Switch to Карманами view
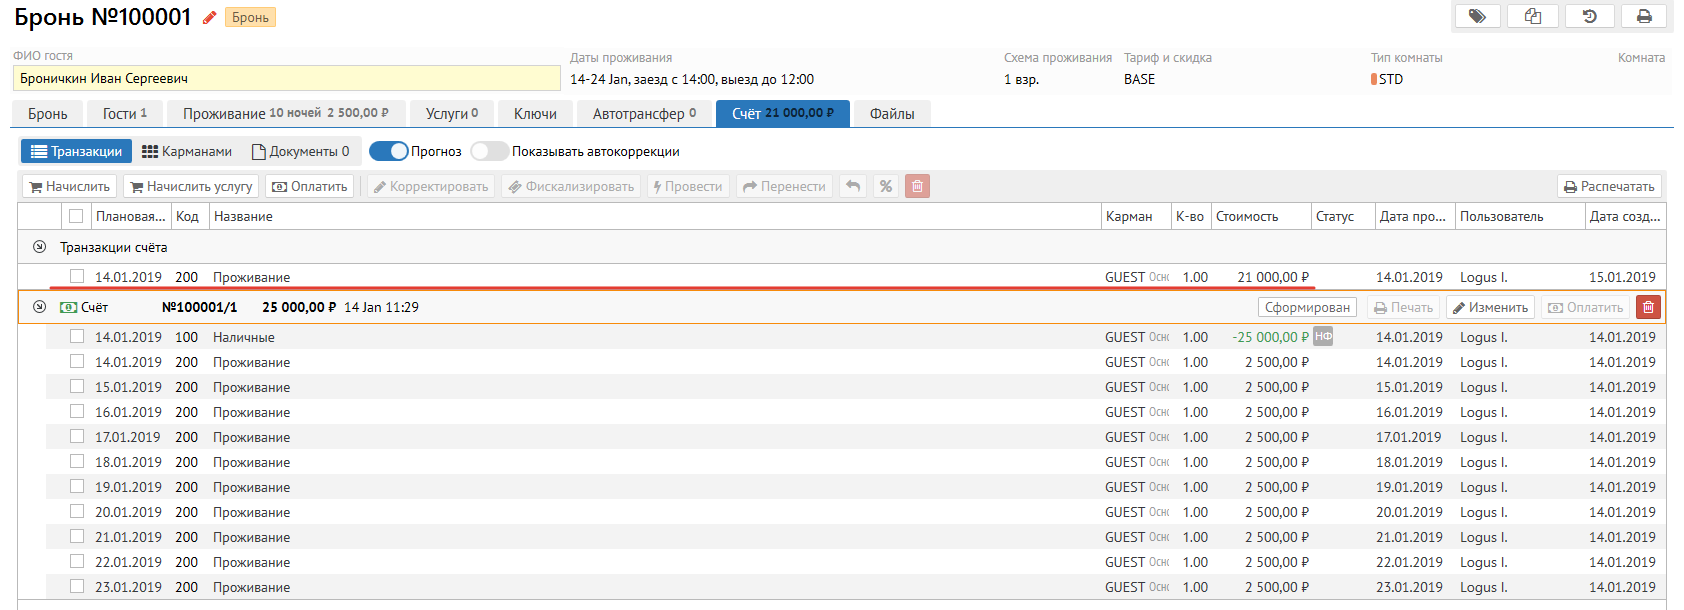 point(187,151)
